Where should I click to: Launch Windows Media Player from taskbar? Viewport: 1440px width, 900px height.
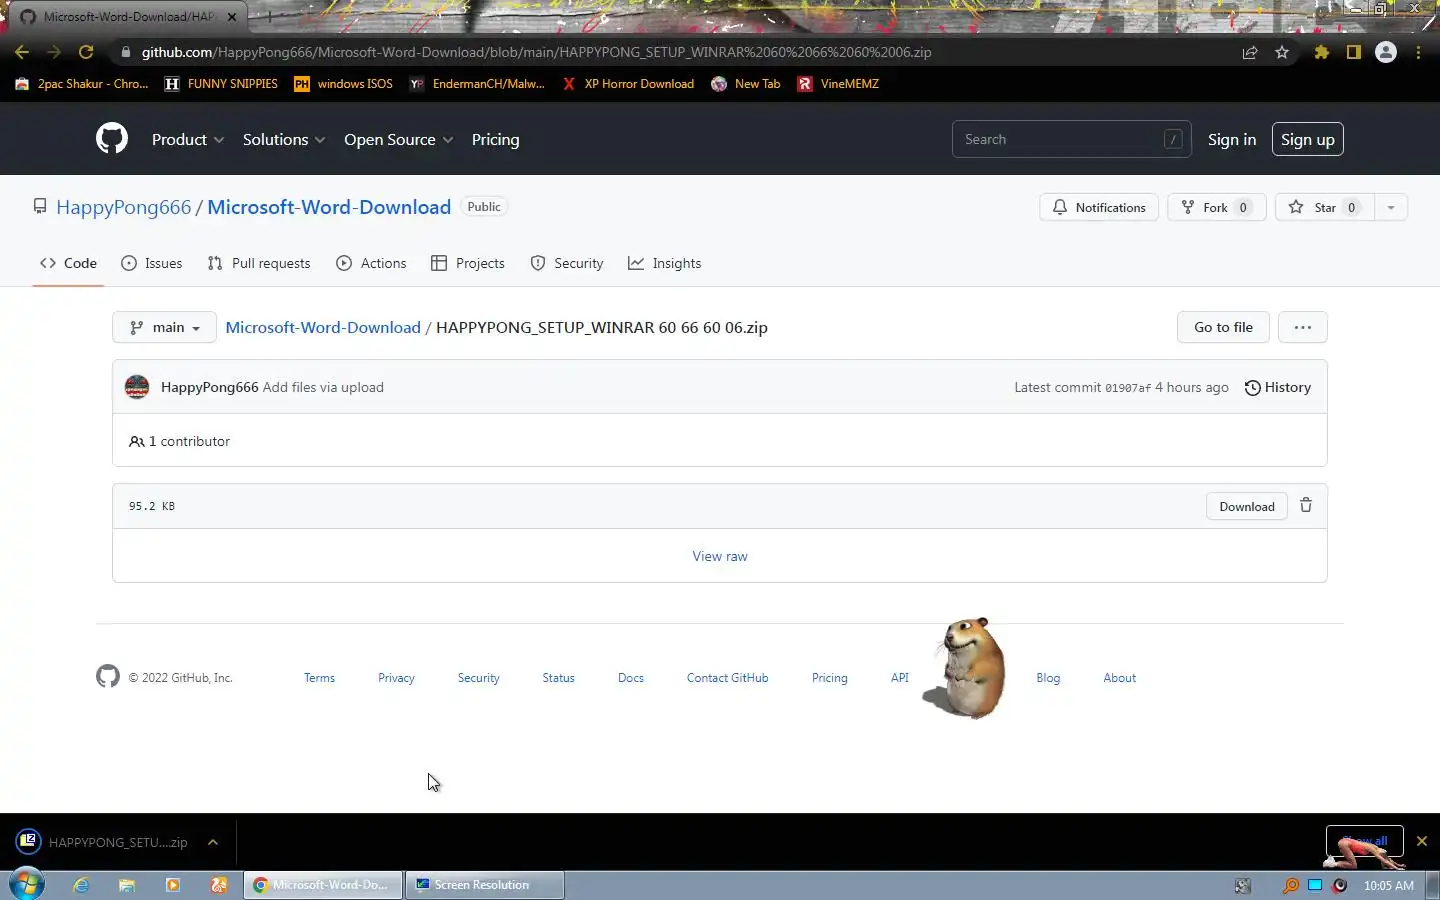173,885
